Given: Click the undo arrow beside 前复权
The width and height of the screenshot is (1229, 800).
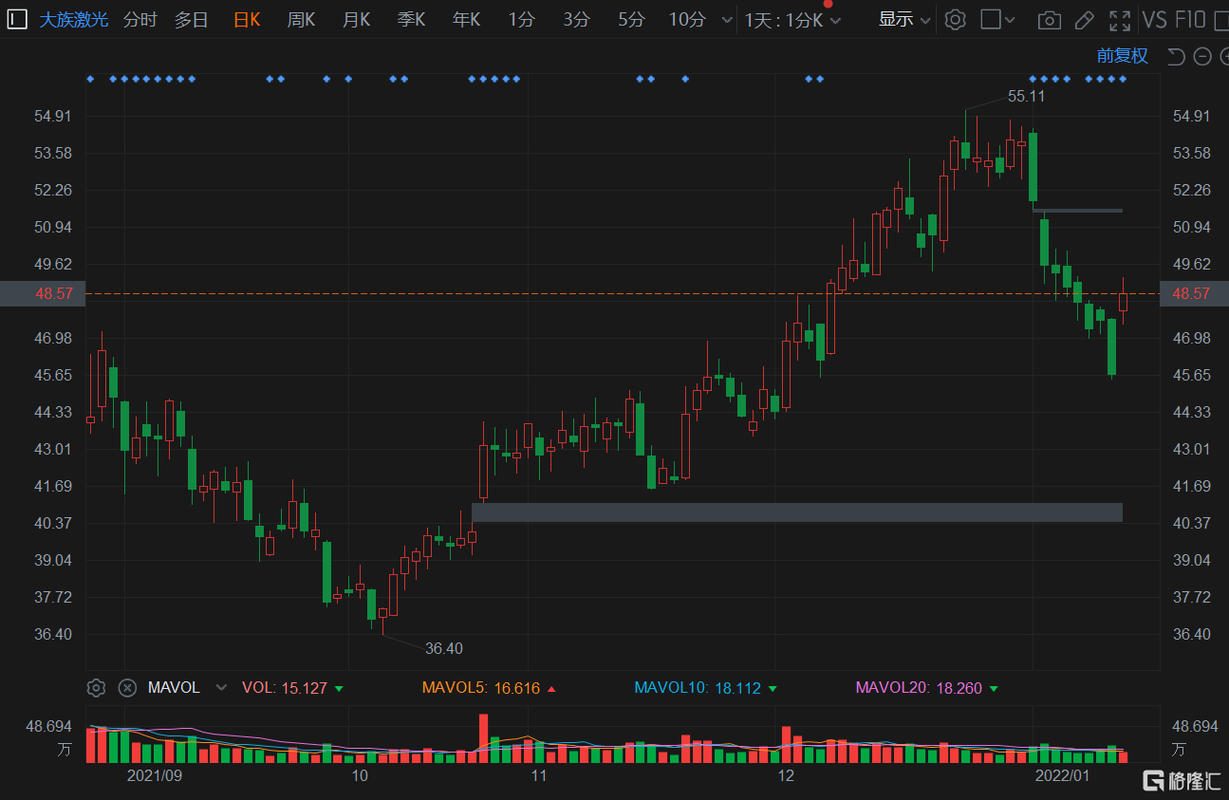Looking at the screenshot, I should 1176,56.
